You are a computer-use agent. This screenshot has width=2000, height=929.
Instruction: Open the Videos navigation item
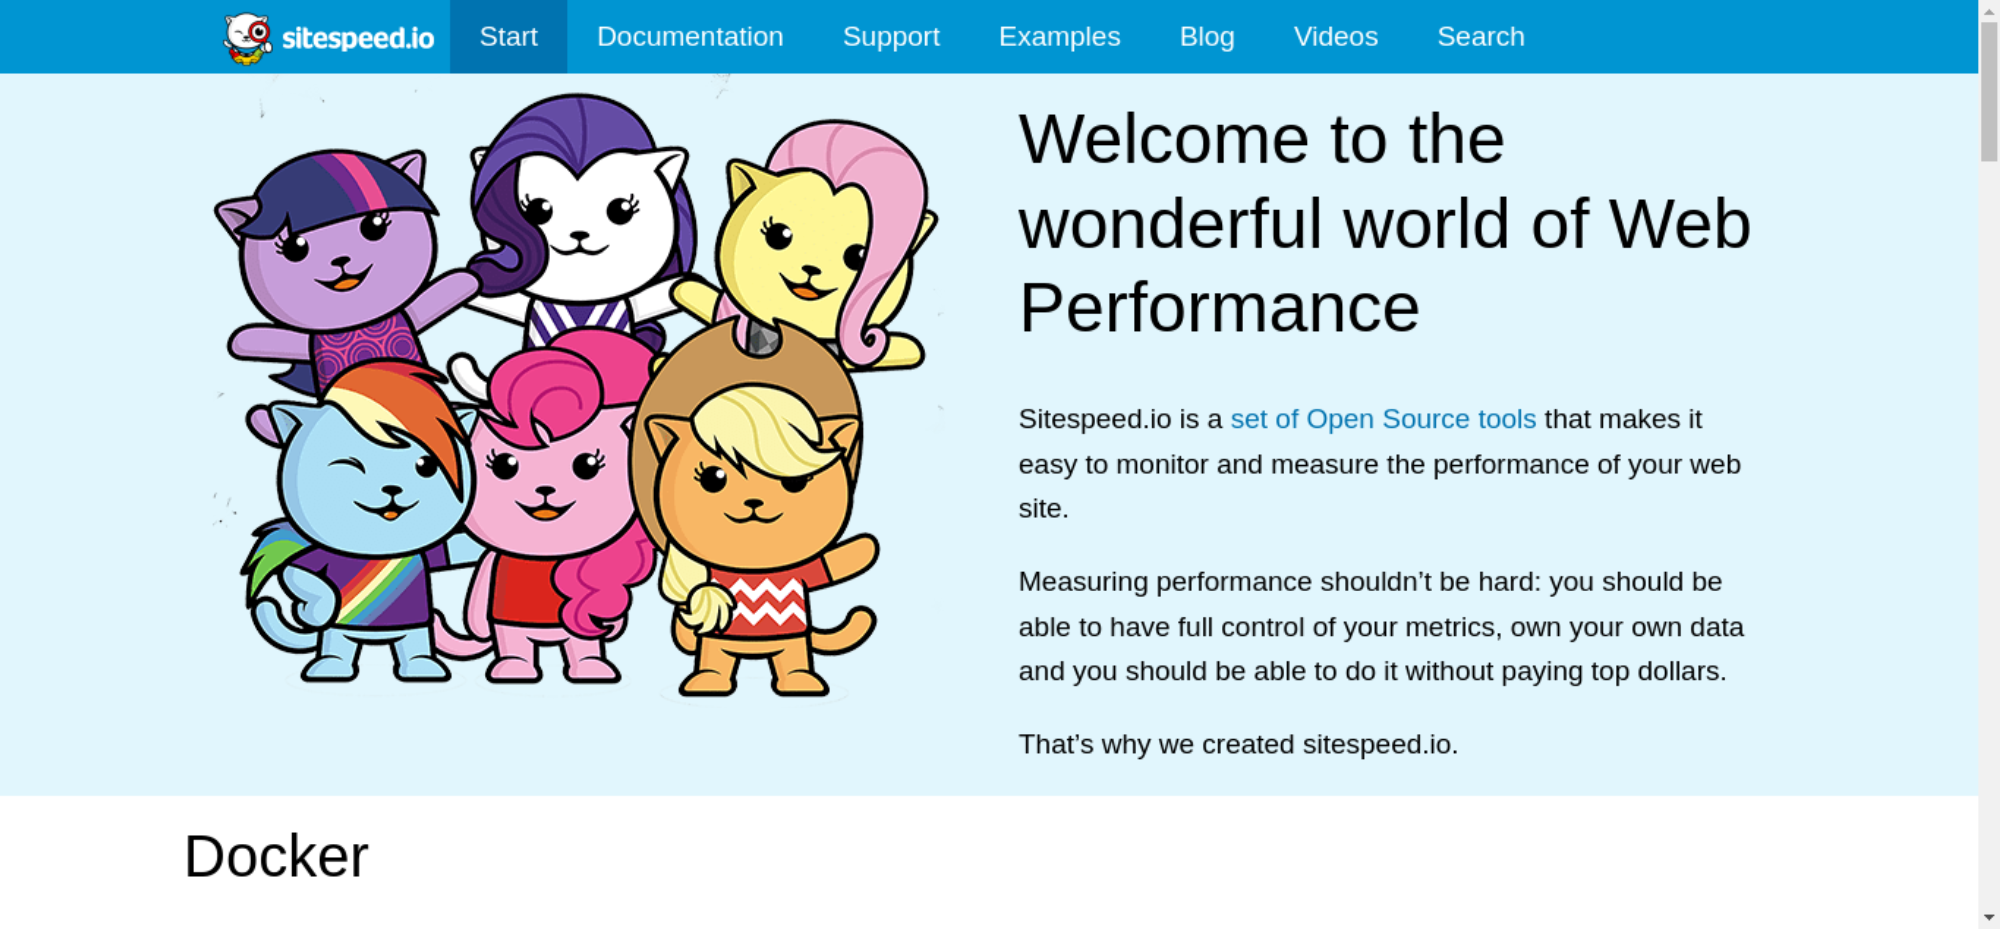(1335, 37)
